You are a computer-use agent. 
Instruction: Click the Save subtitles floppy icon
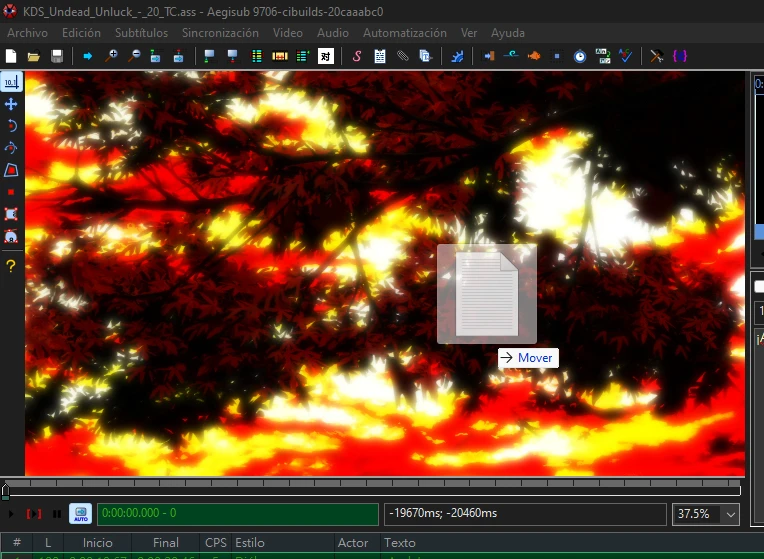tap(57, 56)
